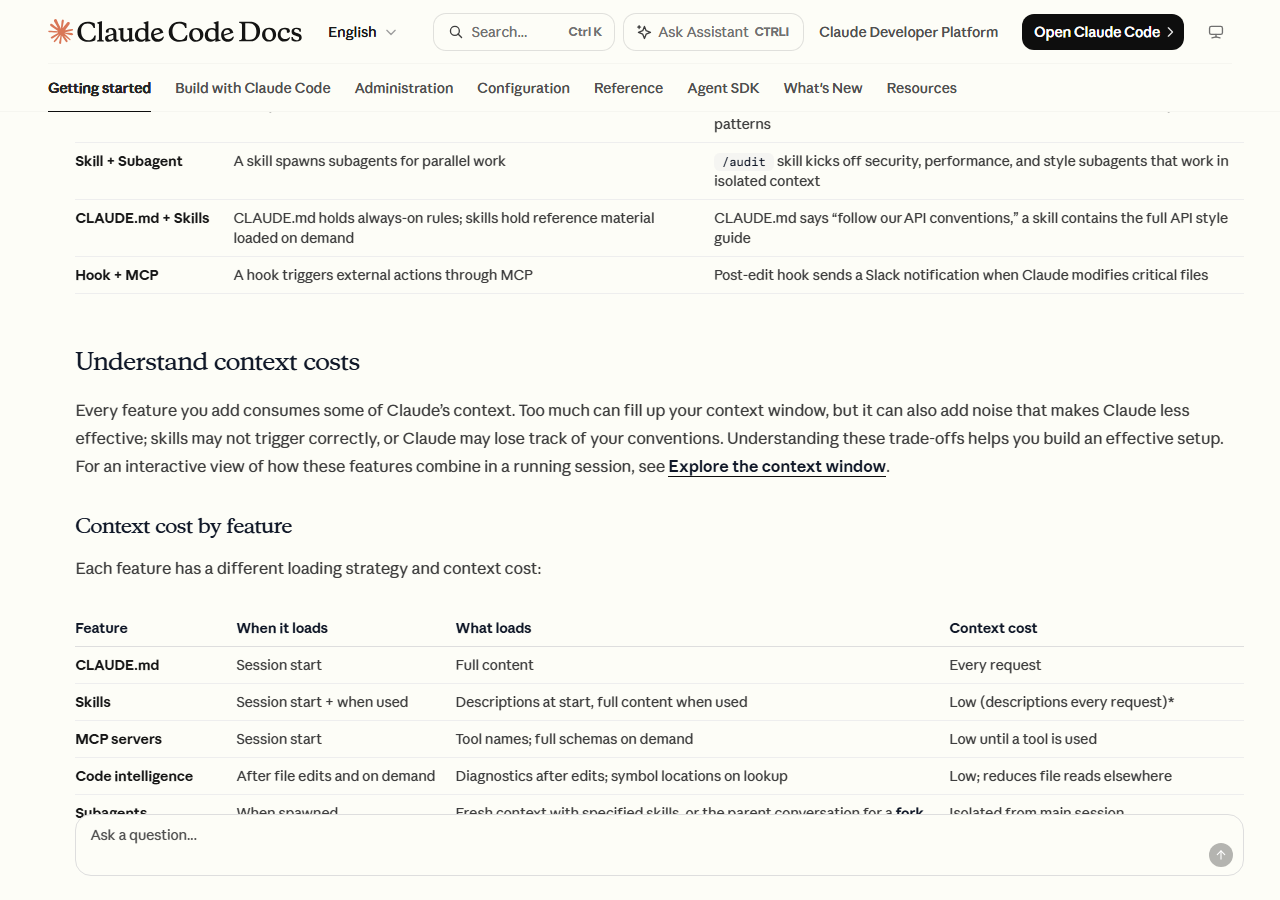Click the Context cost column header
This screenshot has height=900, width=1280.
tap(993, 628)
